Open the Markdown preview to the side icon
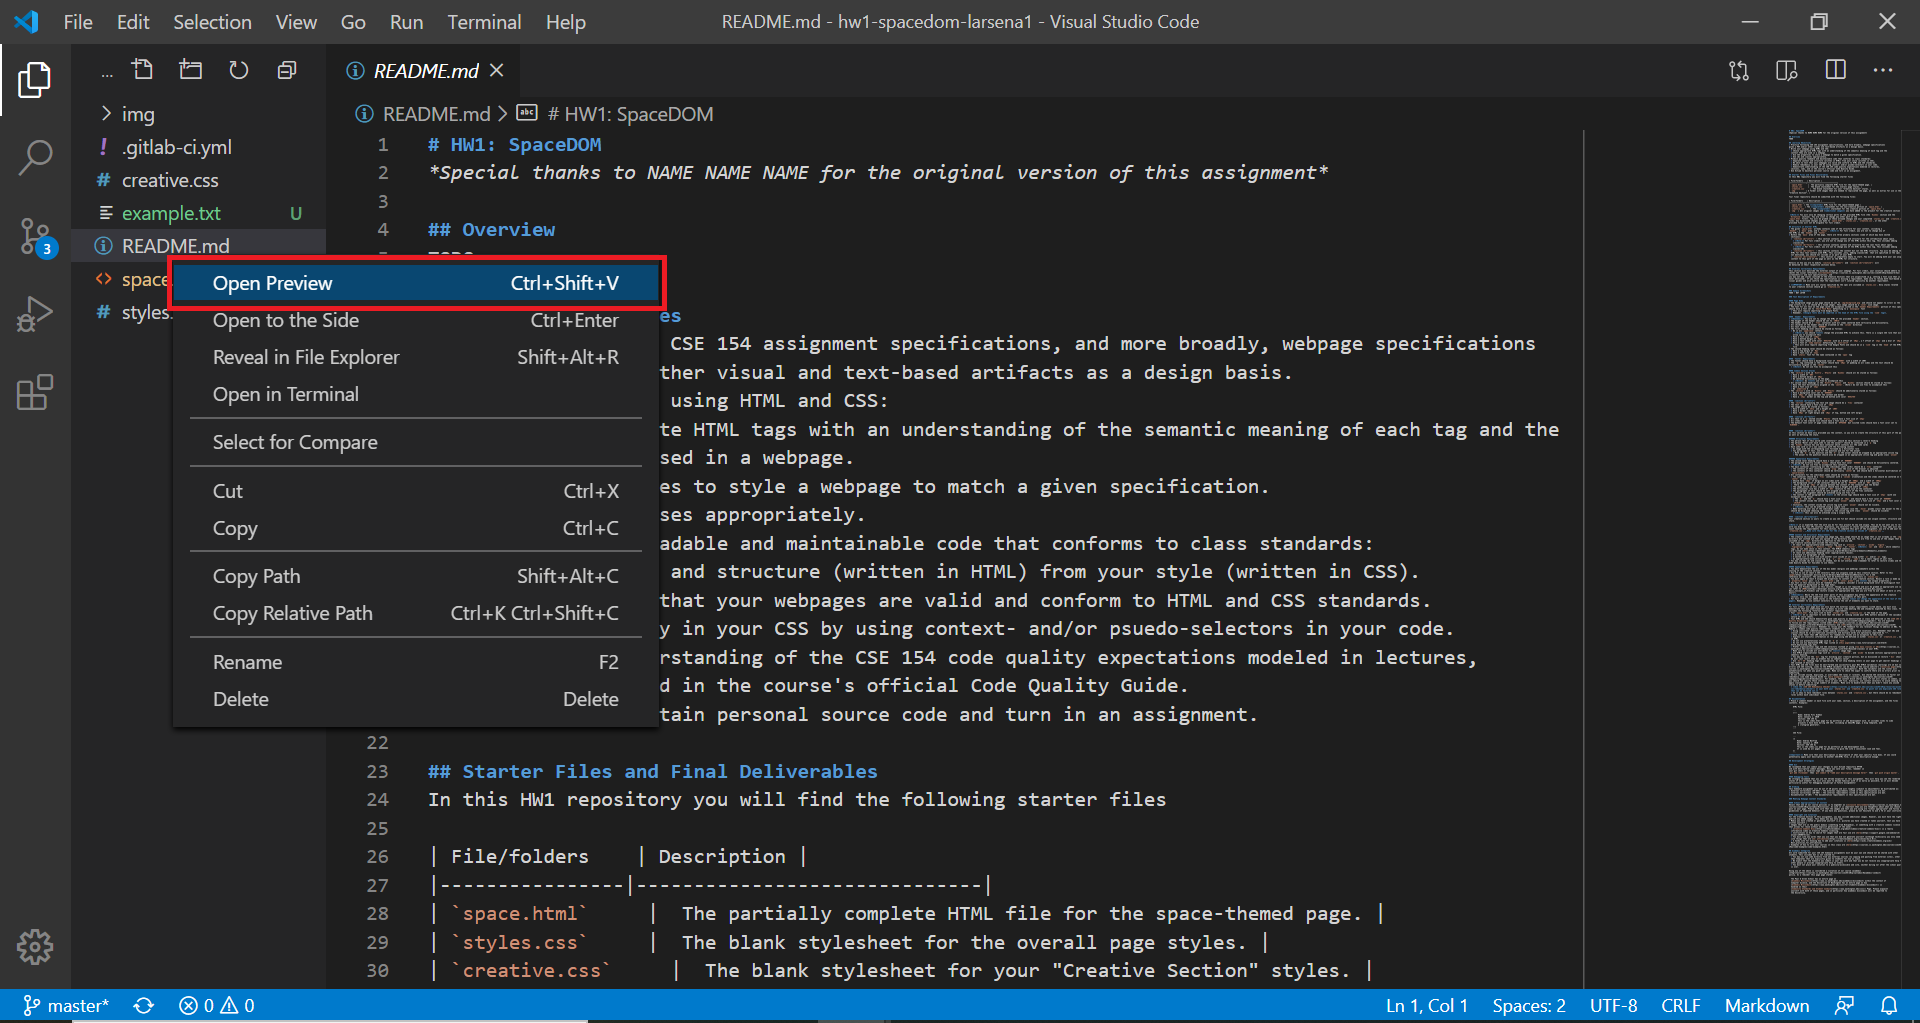 pyautogui.click(x=1787, y=70)
